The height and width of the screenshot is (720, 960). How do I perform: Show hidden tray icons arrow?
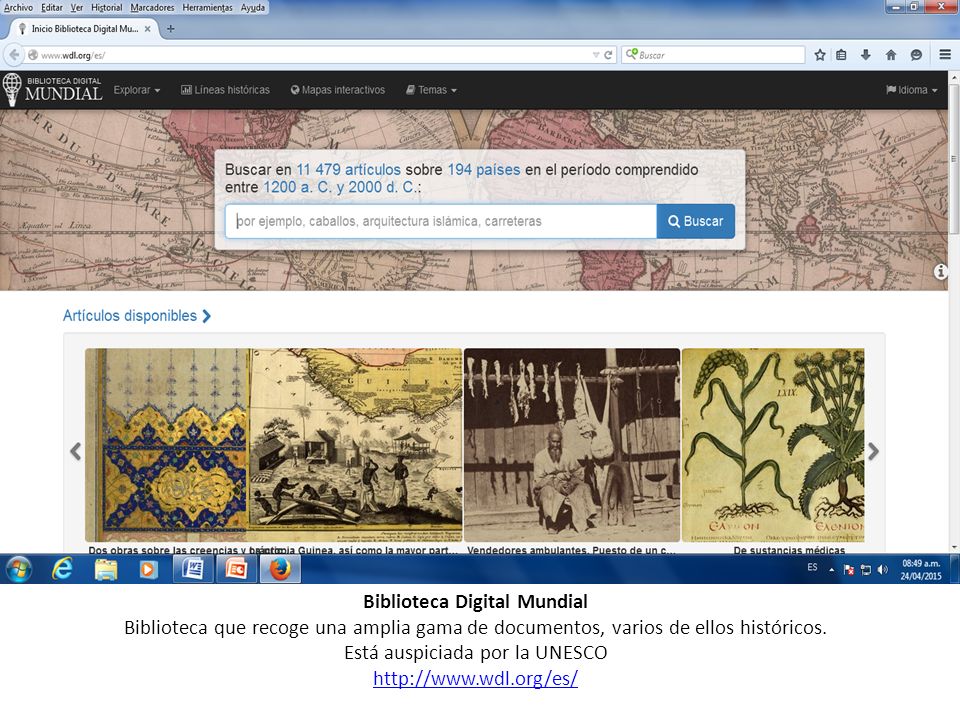831,569
